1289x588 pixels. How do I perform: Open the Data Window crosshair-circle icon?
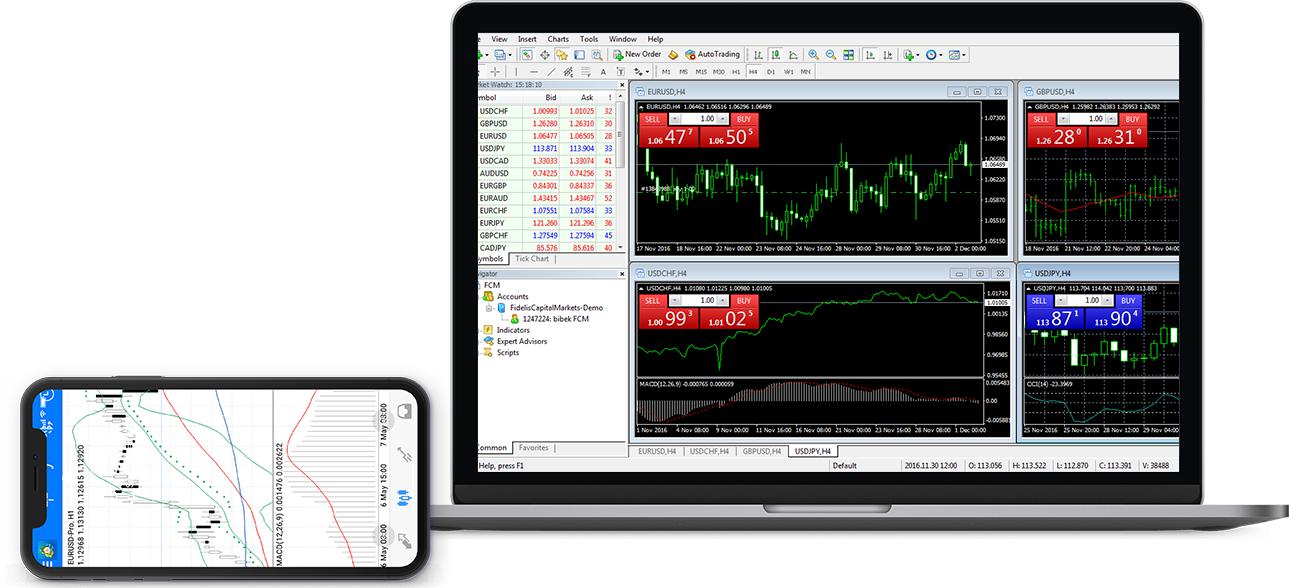pyautogui.click(x=545, y=55)
